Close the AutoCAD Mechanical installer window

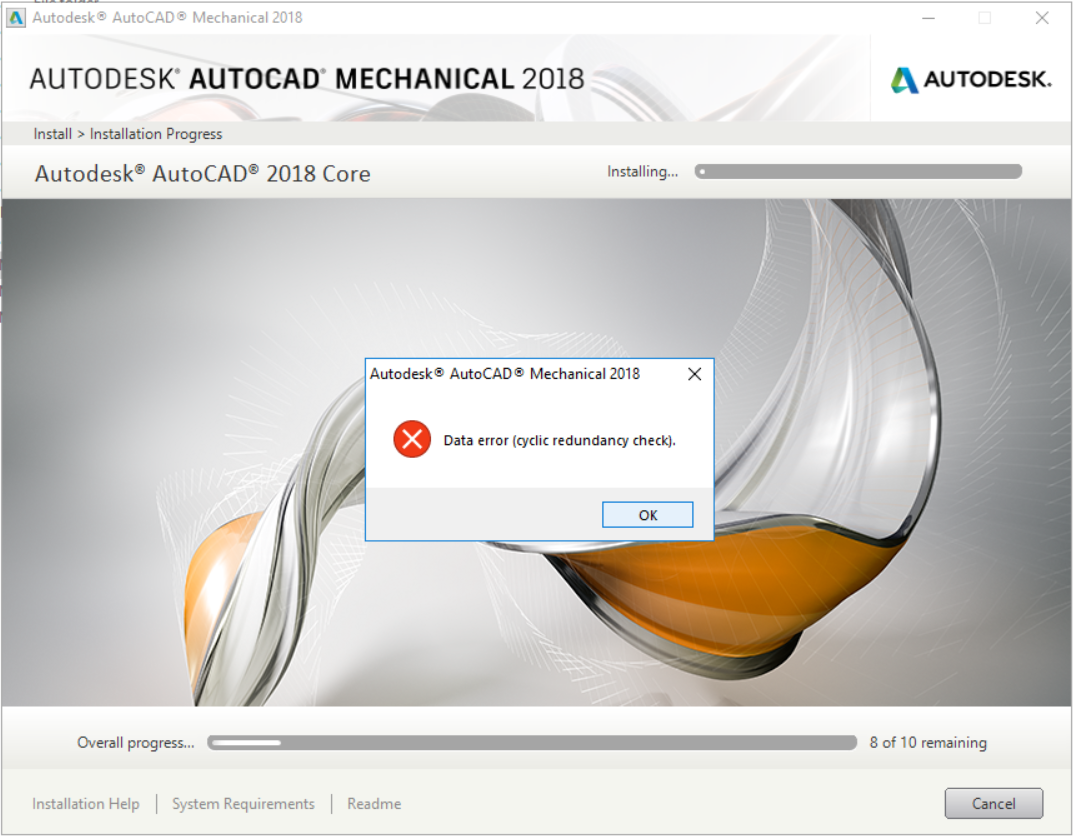[x=1041, y=18]
